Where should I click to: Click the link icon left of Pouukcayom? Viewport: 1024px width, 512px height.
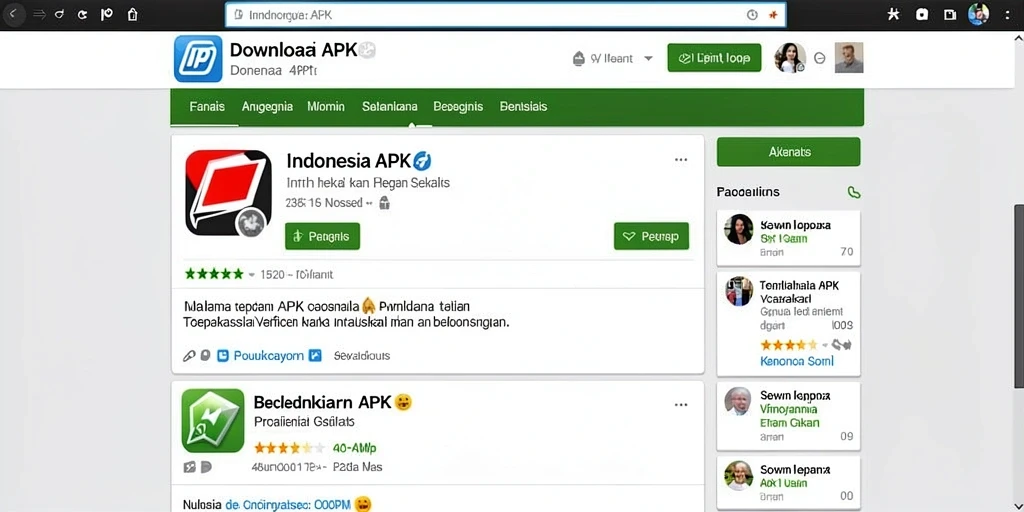click(189, 356)
